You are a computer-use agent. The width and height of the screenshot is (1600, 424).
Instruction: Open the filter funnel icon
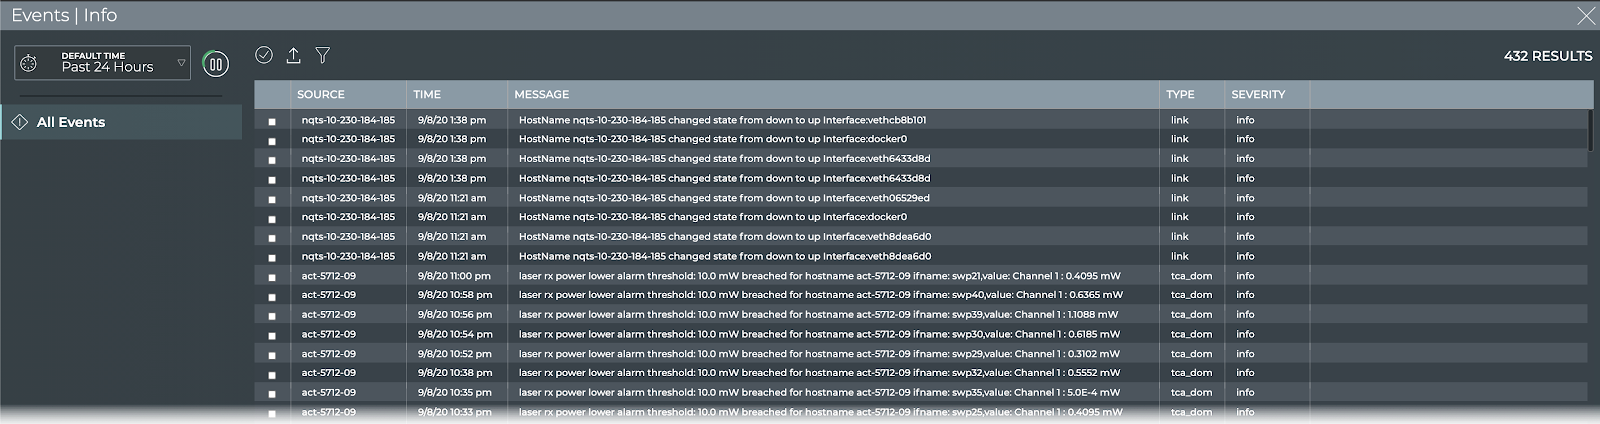(x=323, y=55)
